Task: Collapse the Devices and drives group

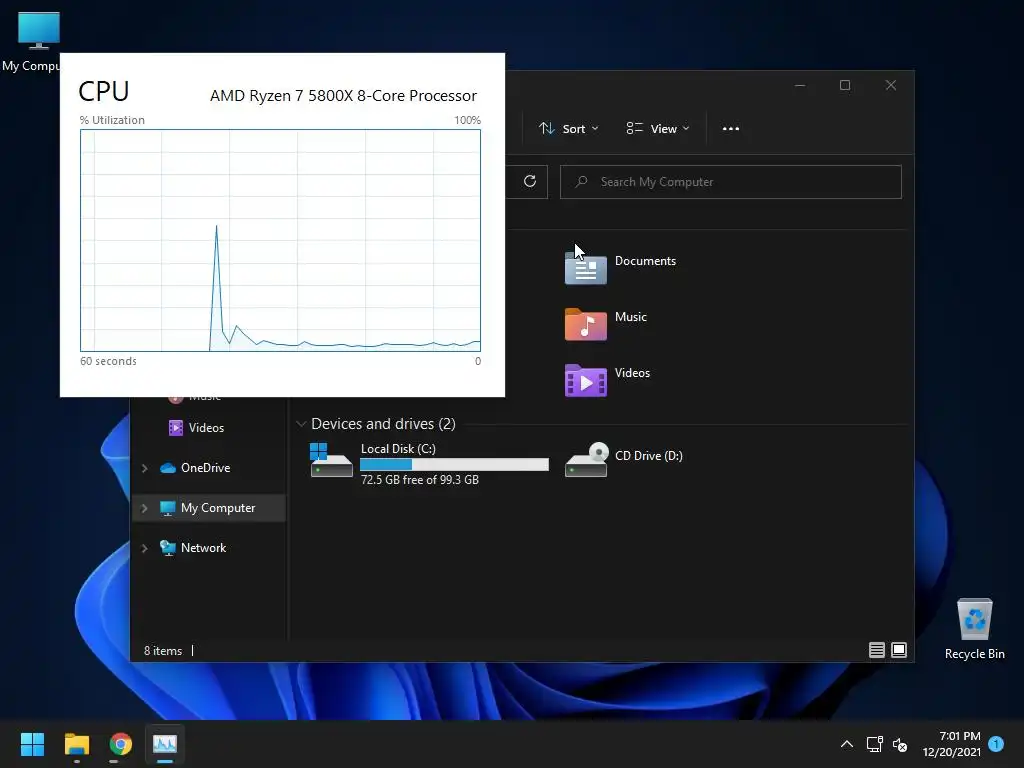Action: tap(301, 424)
